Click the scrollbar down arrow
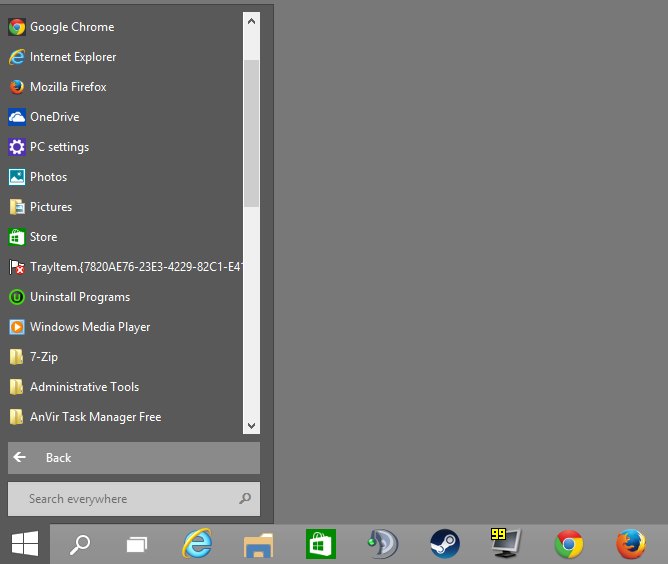 251,426
